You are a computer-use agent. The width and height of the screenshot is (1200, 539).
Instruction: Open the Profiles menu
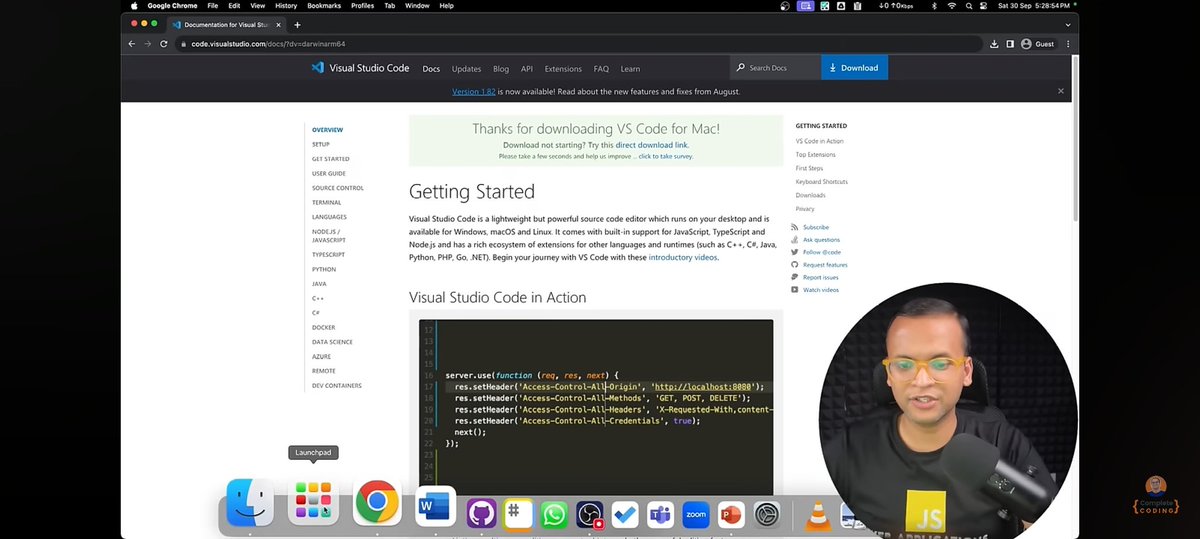pyautogui.click(x=363, y=5)
